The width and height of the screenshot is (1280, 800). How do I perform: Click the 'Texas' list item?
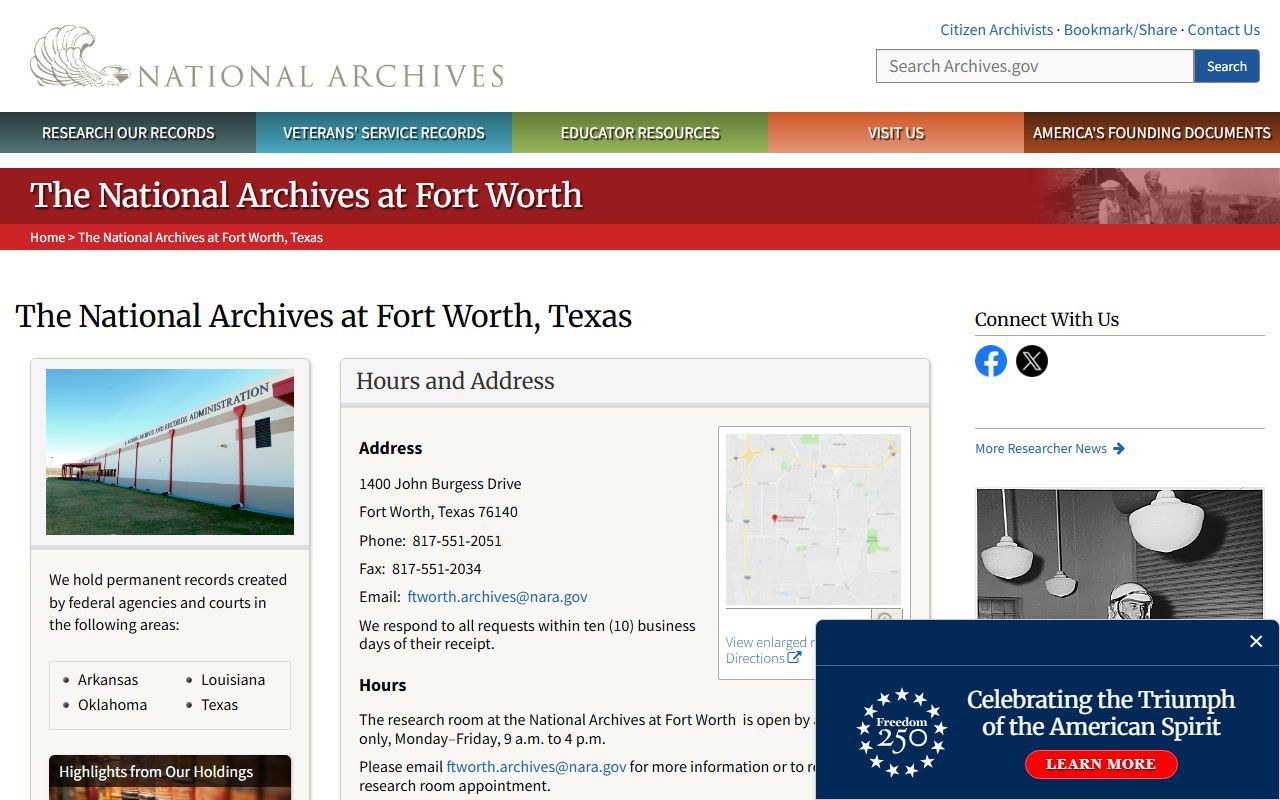[219, 705]
